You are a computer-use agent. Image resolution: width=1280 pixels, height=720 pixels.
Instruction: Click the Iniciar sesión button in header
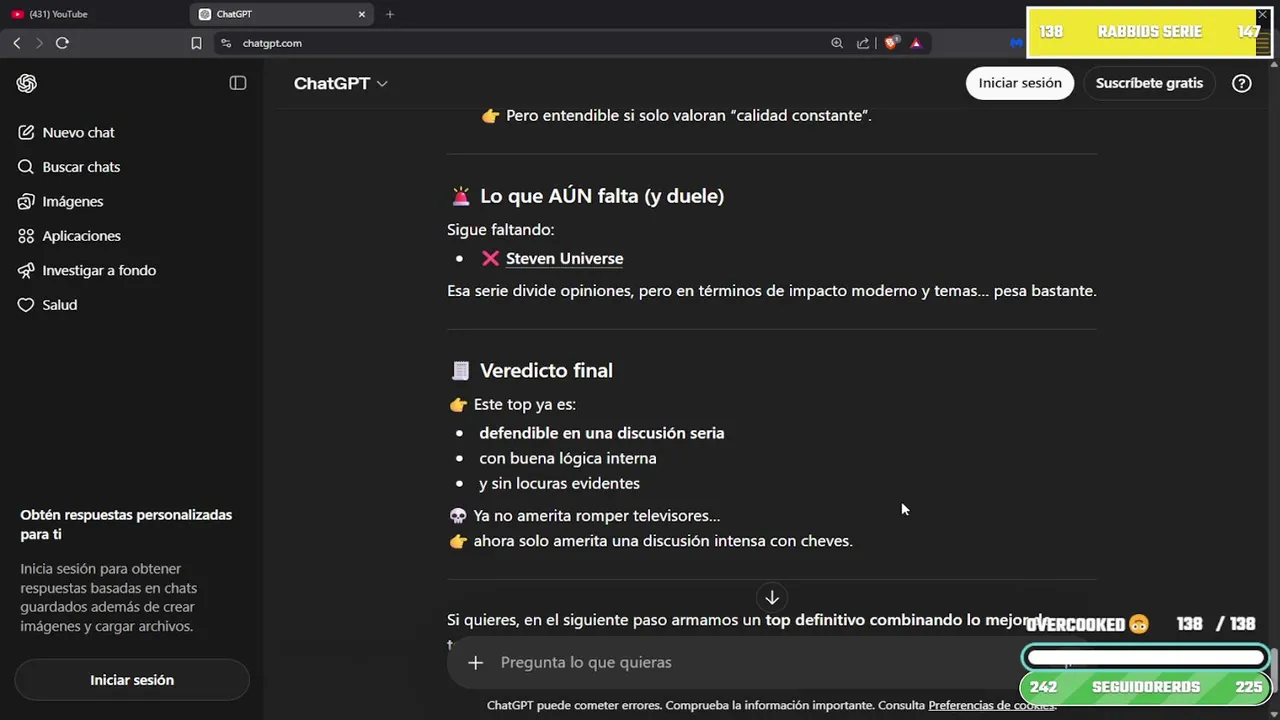click(1020, 83)
